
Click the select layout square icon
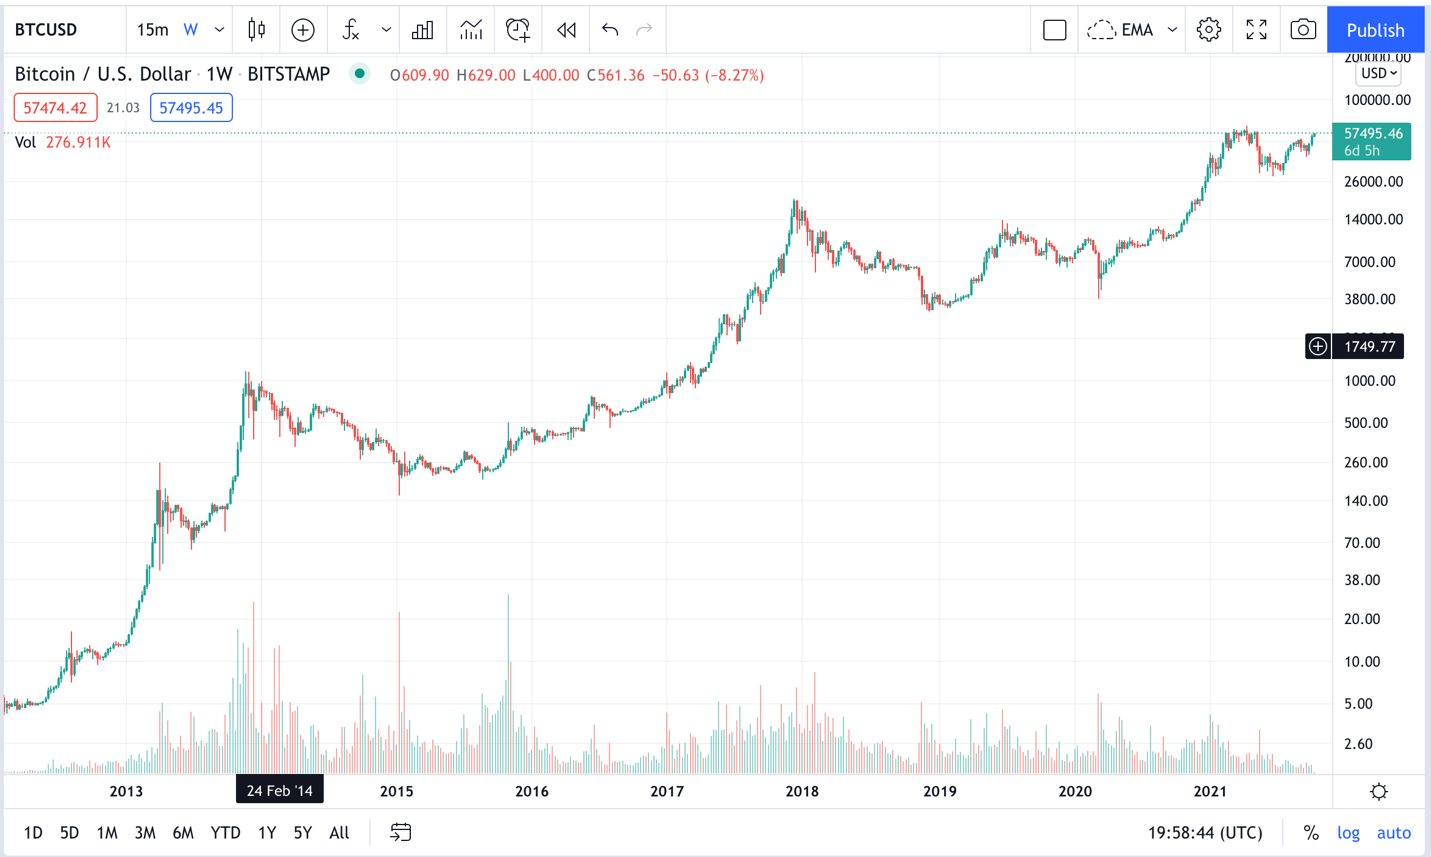click(x=1055, y=30)
